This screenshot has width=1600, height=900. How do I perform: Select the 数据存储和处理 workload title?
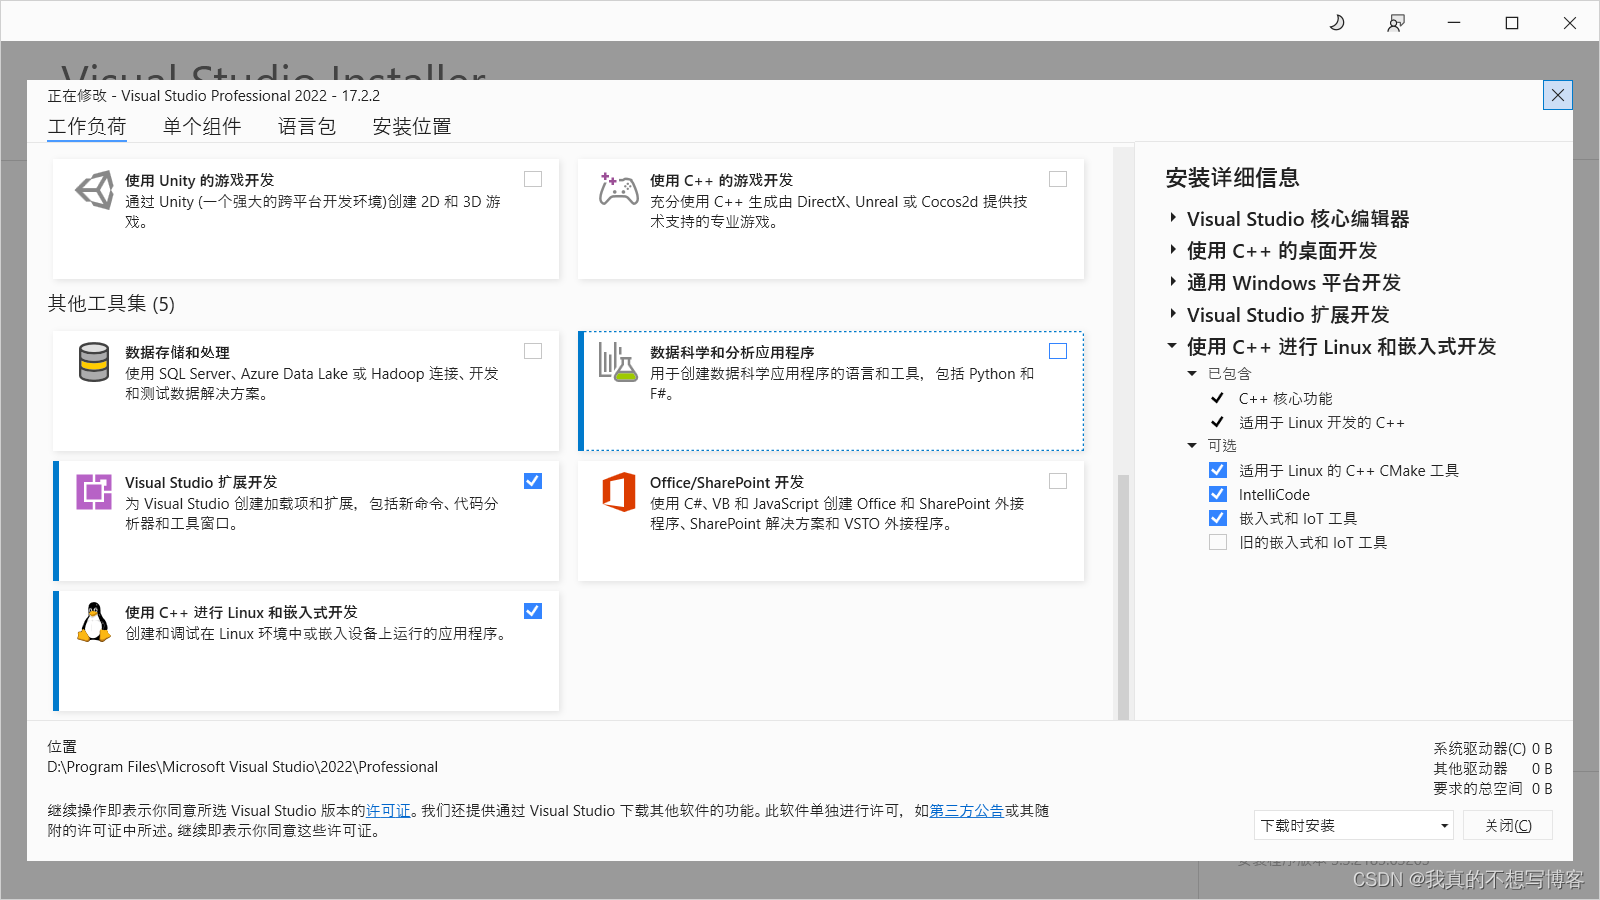(x=177, y=352)
